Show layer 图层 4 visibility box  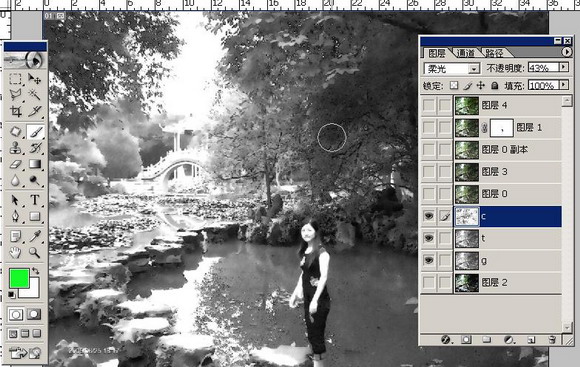click(429, 105)
